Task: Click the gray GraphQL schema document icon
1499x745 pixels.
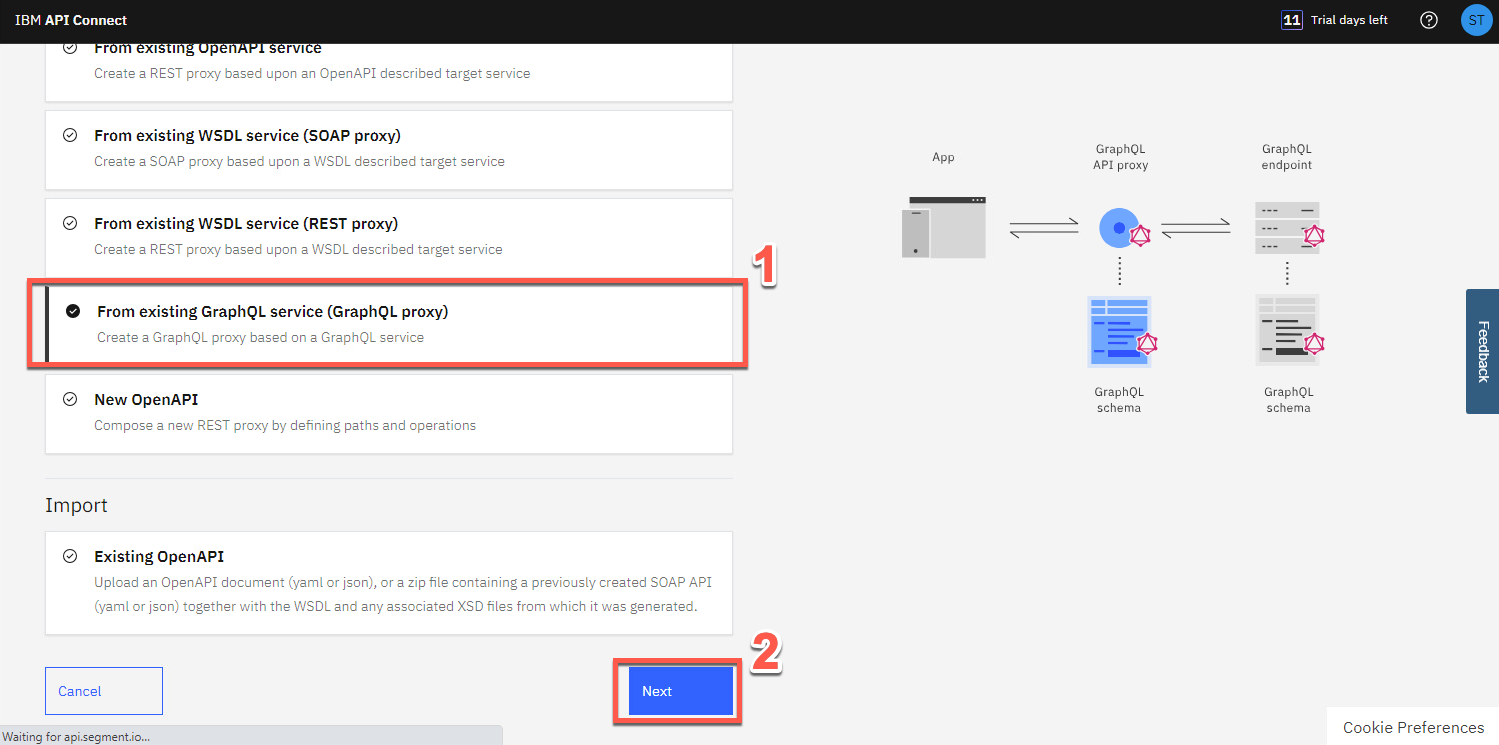Action: pos(1287,331)
